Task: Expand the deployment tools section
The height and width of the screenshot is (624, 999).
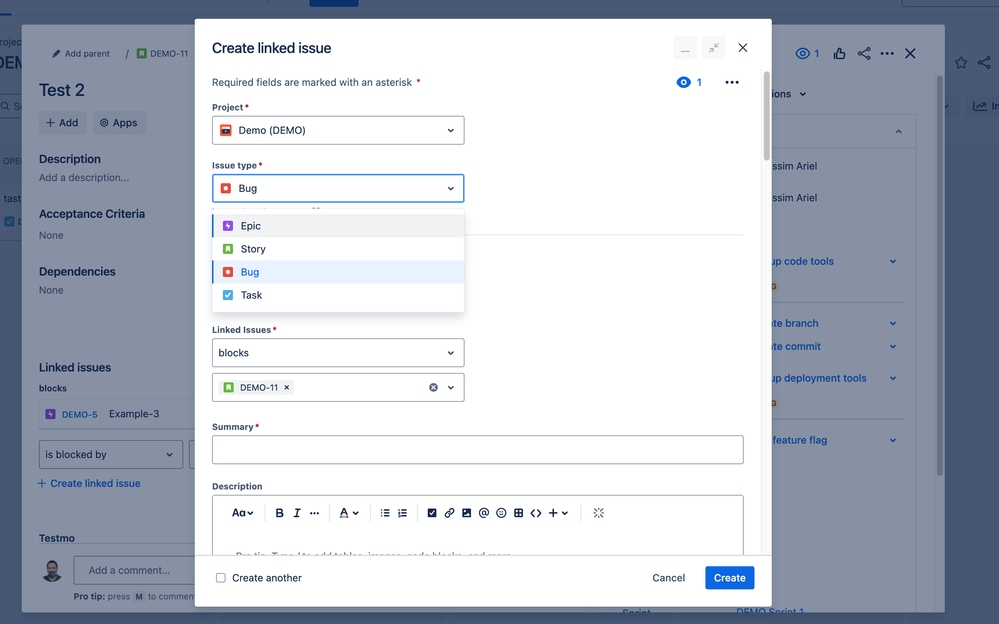Action: [893, 378]
